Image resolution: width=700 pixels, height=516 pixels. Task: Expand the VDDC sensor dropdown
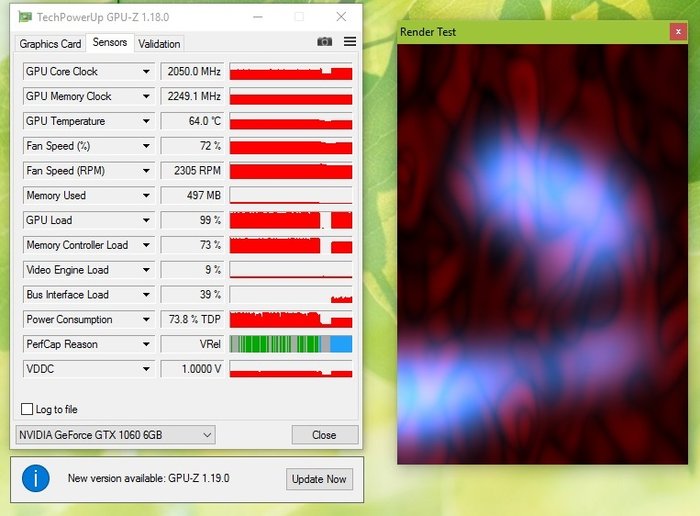click(146, 369)
